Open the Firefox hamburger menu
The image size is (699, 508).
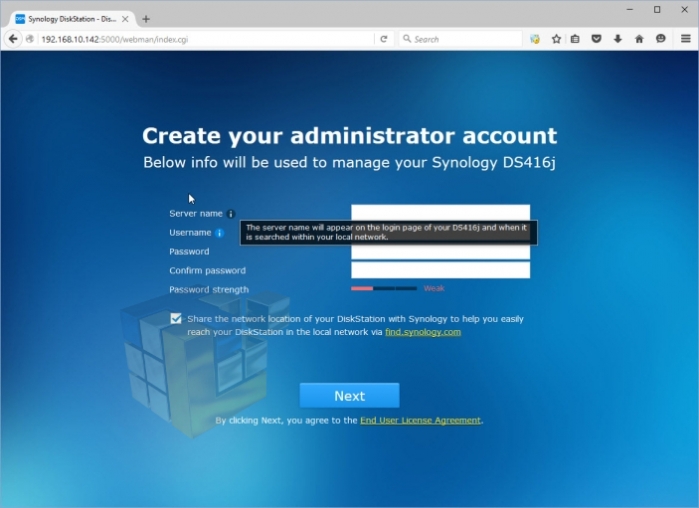(686, 39)
